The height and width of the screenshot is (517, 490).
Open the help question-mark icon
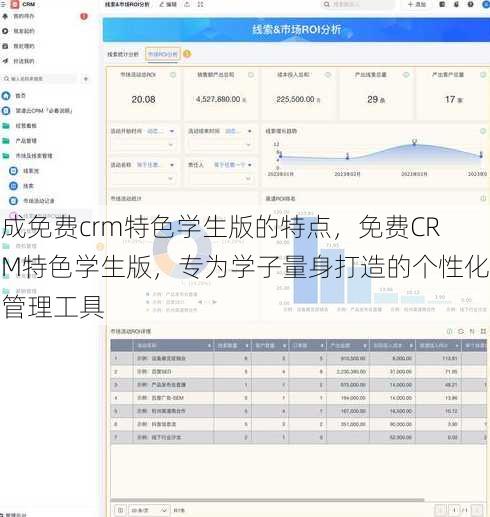point(470,4)
